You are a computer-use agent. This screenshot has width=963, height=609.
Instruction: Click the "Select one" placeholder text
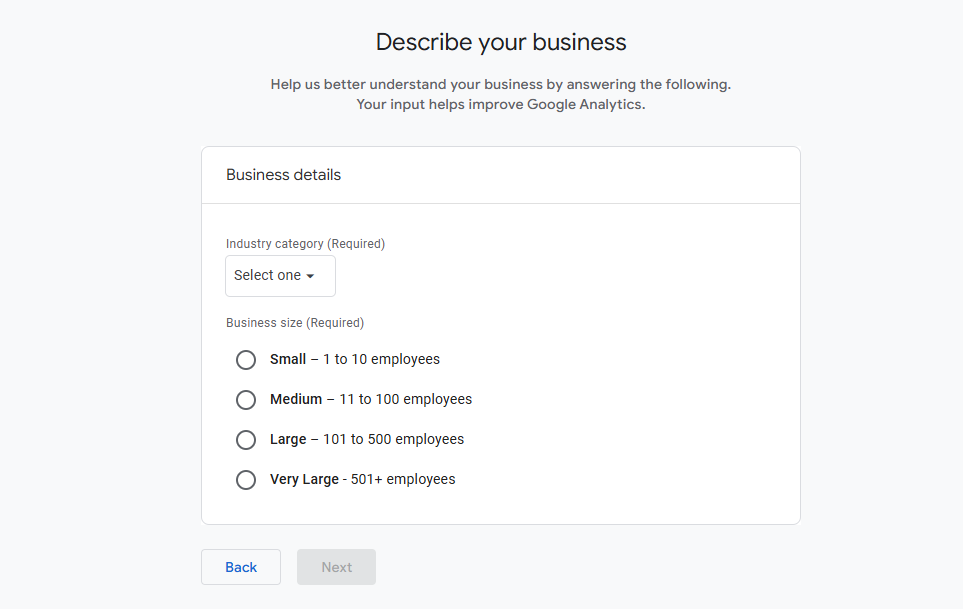click(267, 276)
